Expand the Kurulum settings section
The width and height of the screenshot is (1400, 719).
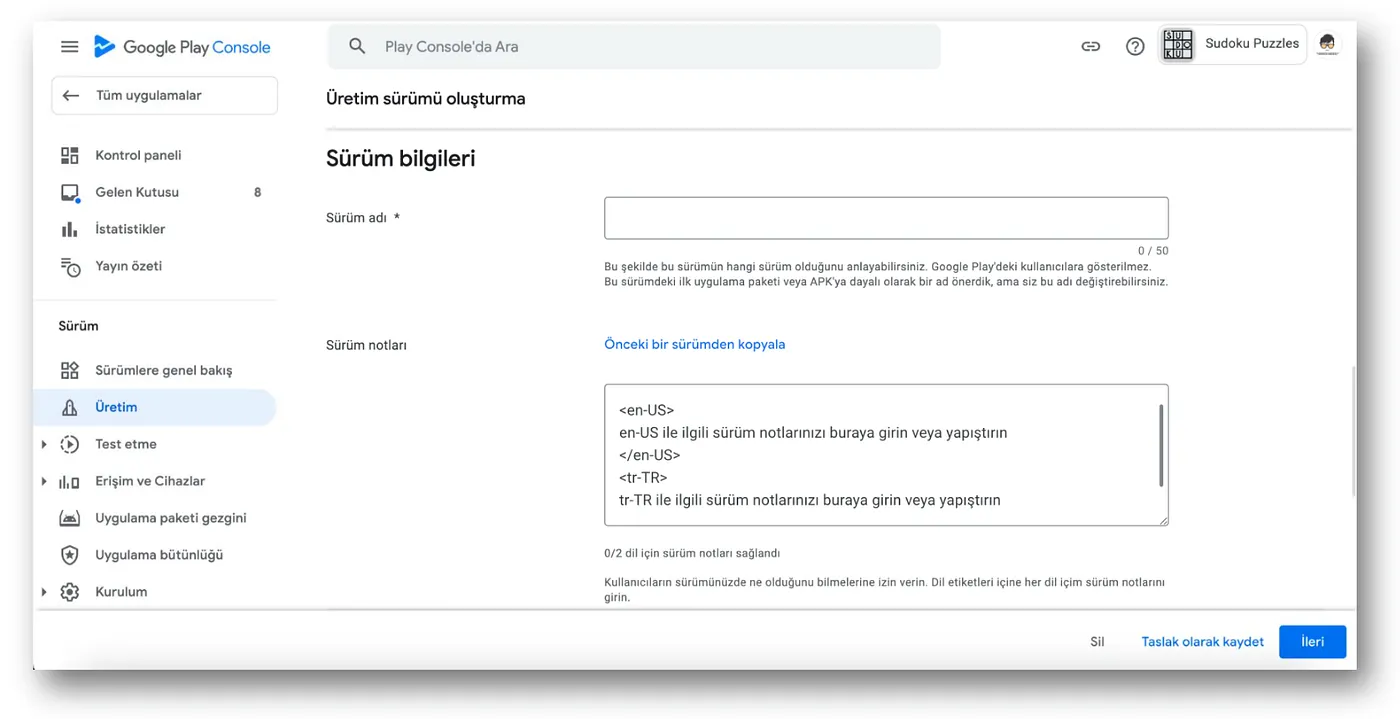tap(44, 592)
